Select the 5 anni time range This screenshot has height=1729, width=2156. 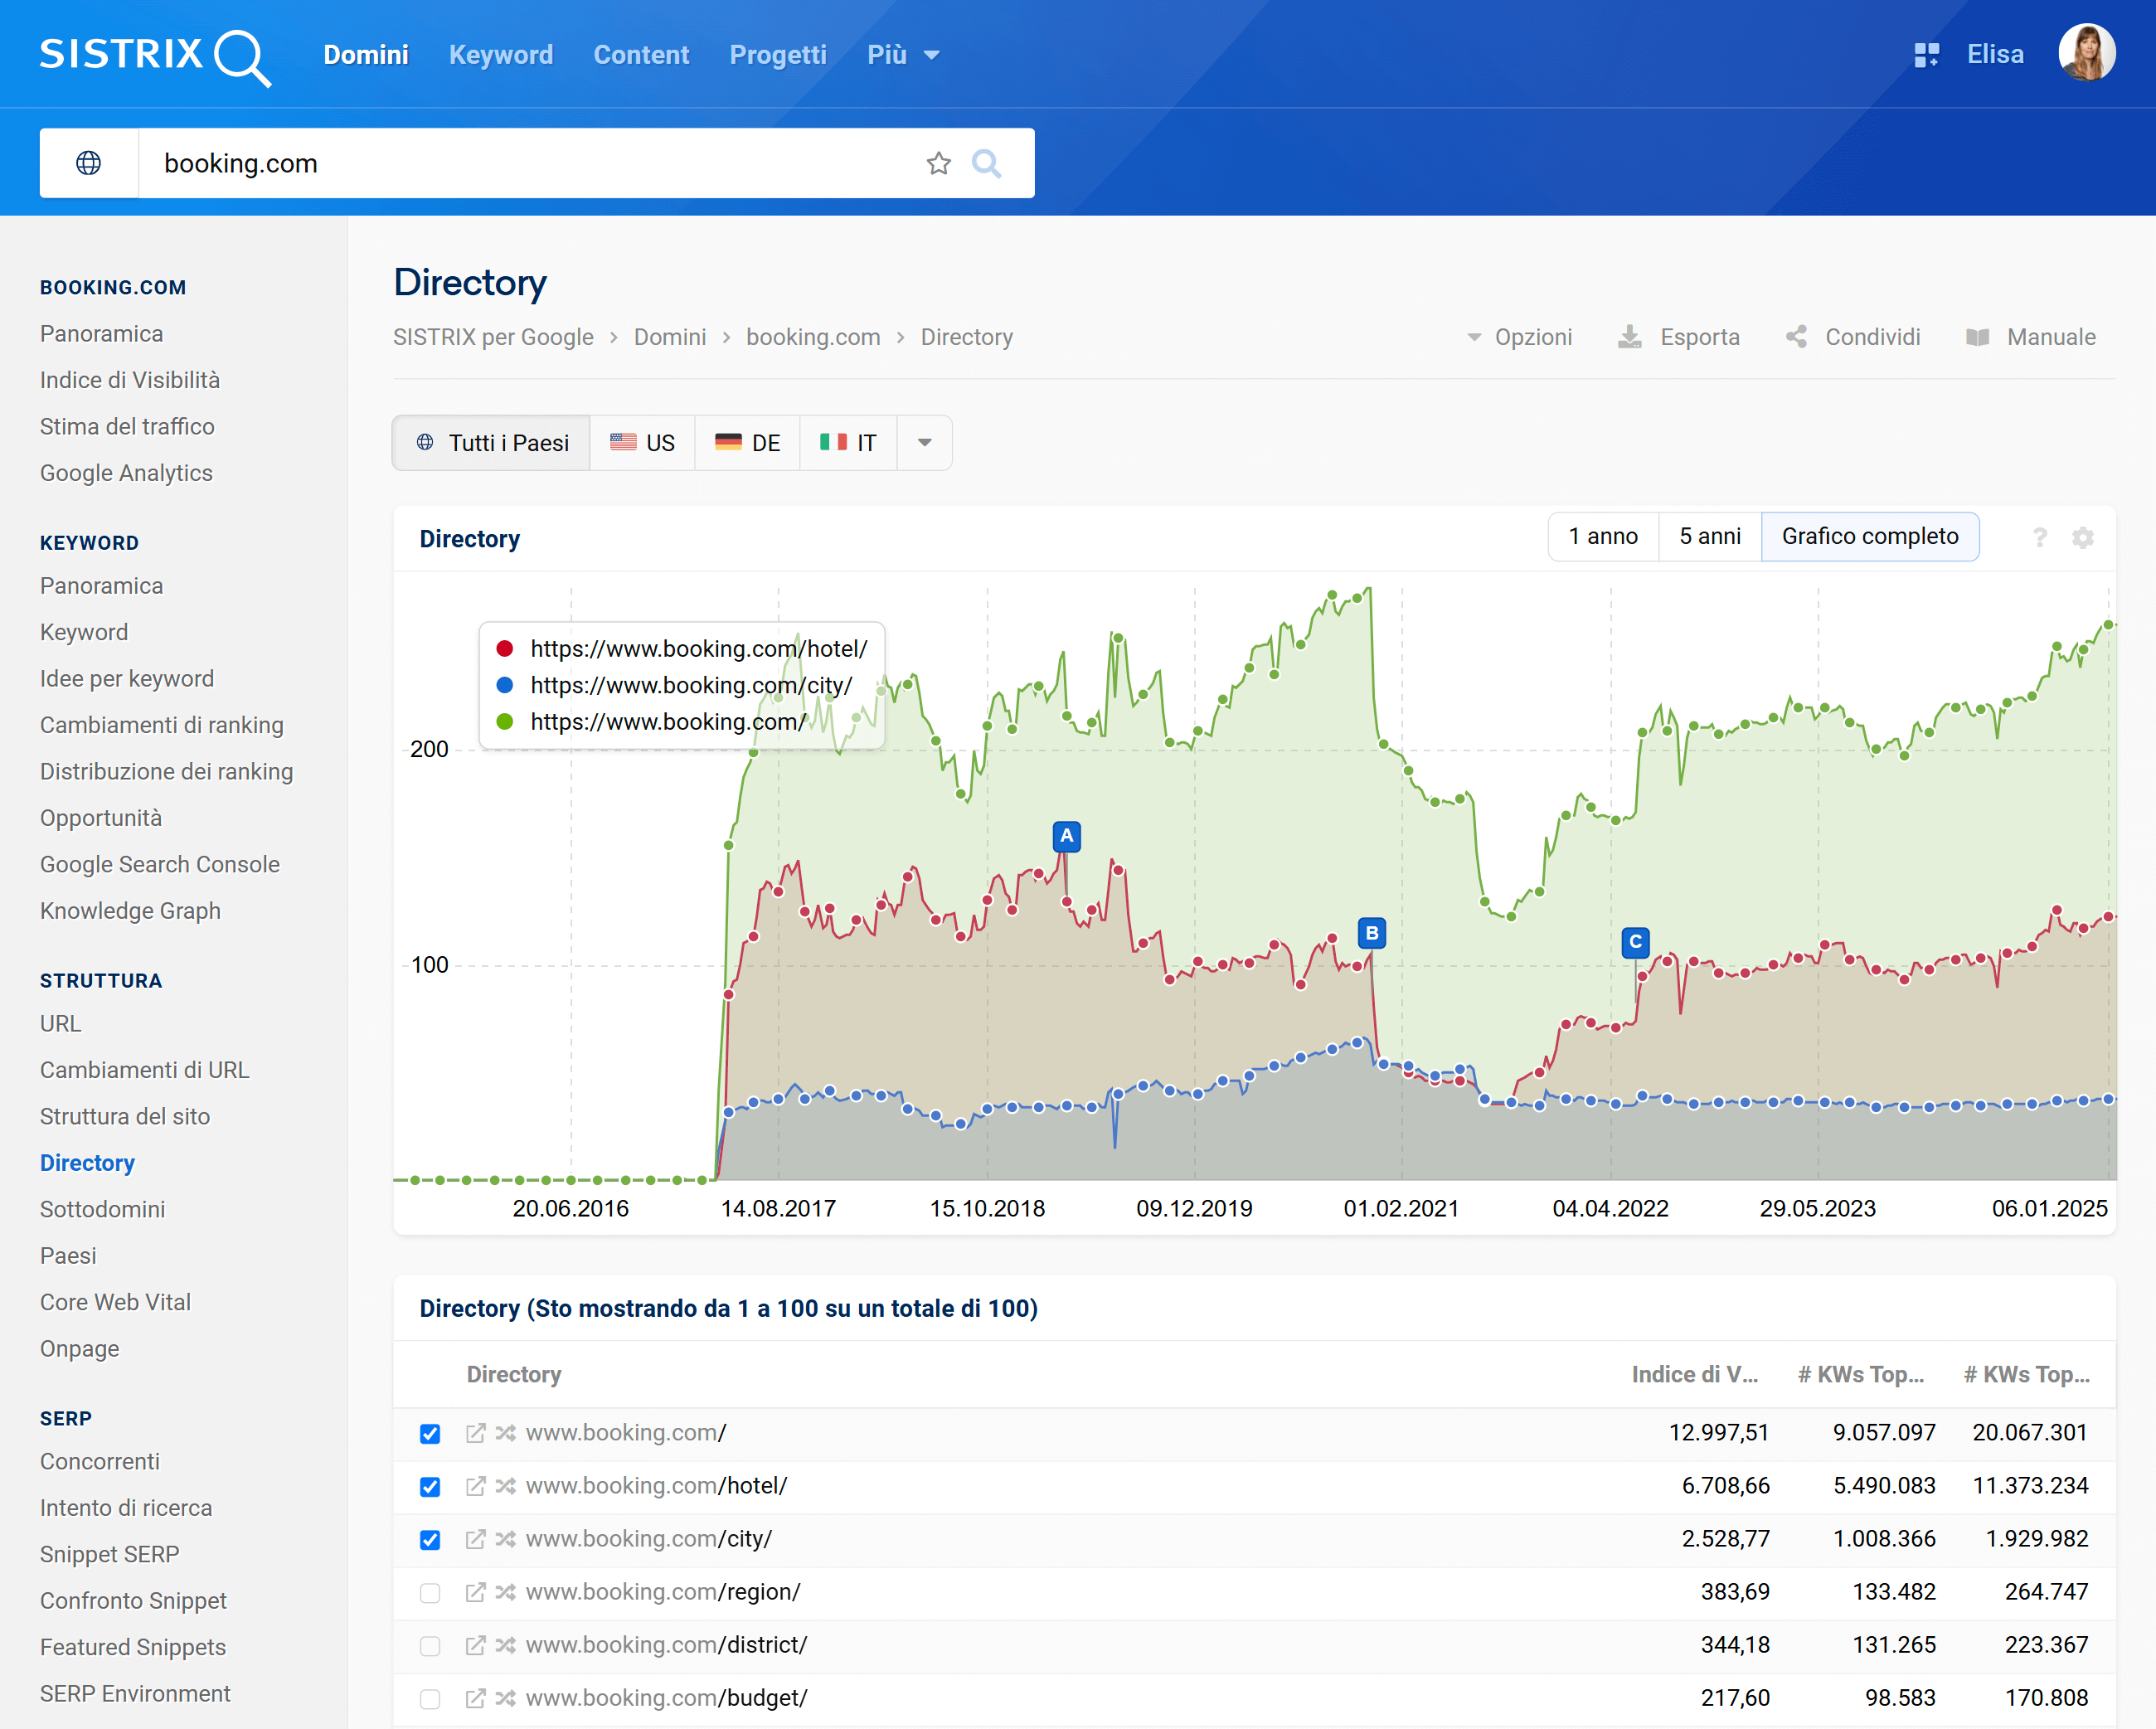[1710, 537]
